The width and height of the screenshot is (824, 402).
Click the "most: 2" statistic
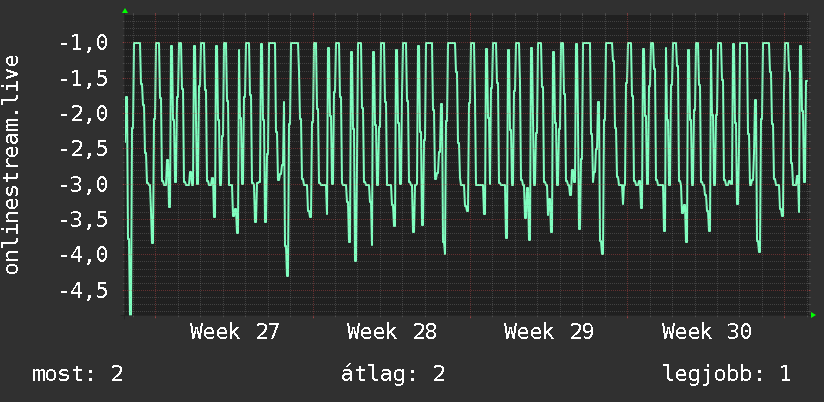coord(78,374)
